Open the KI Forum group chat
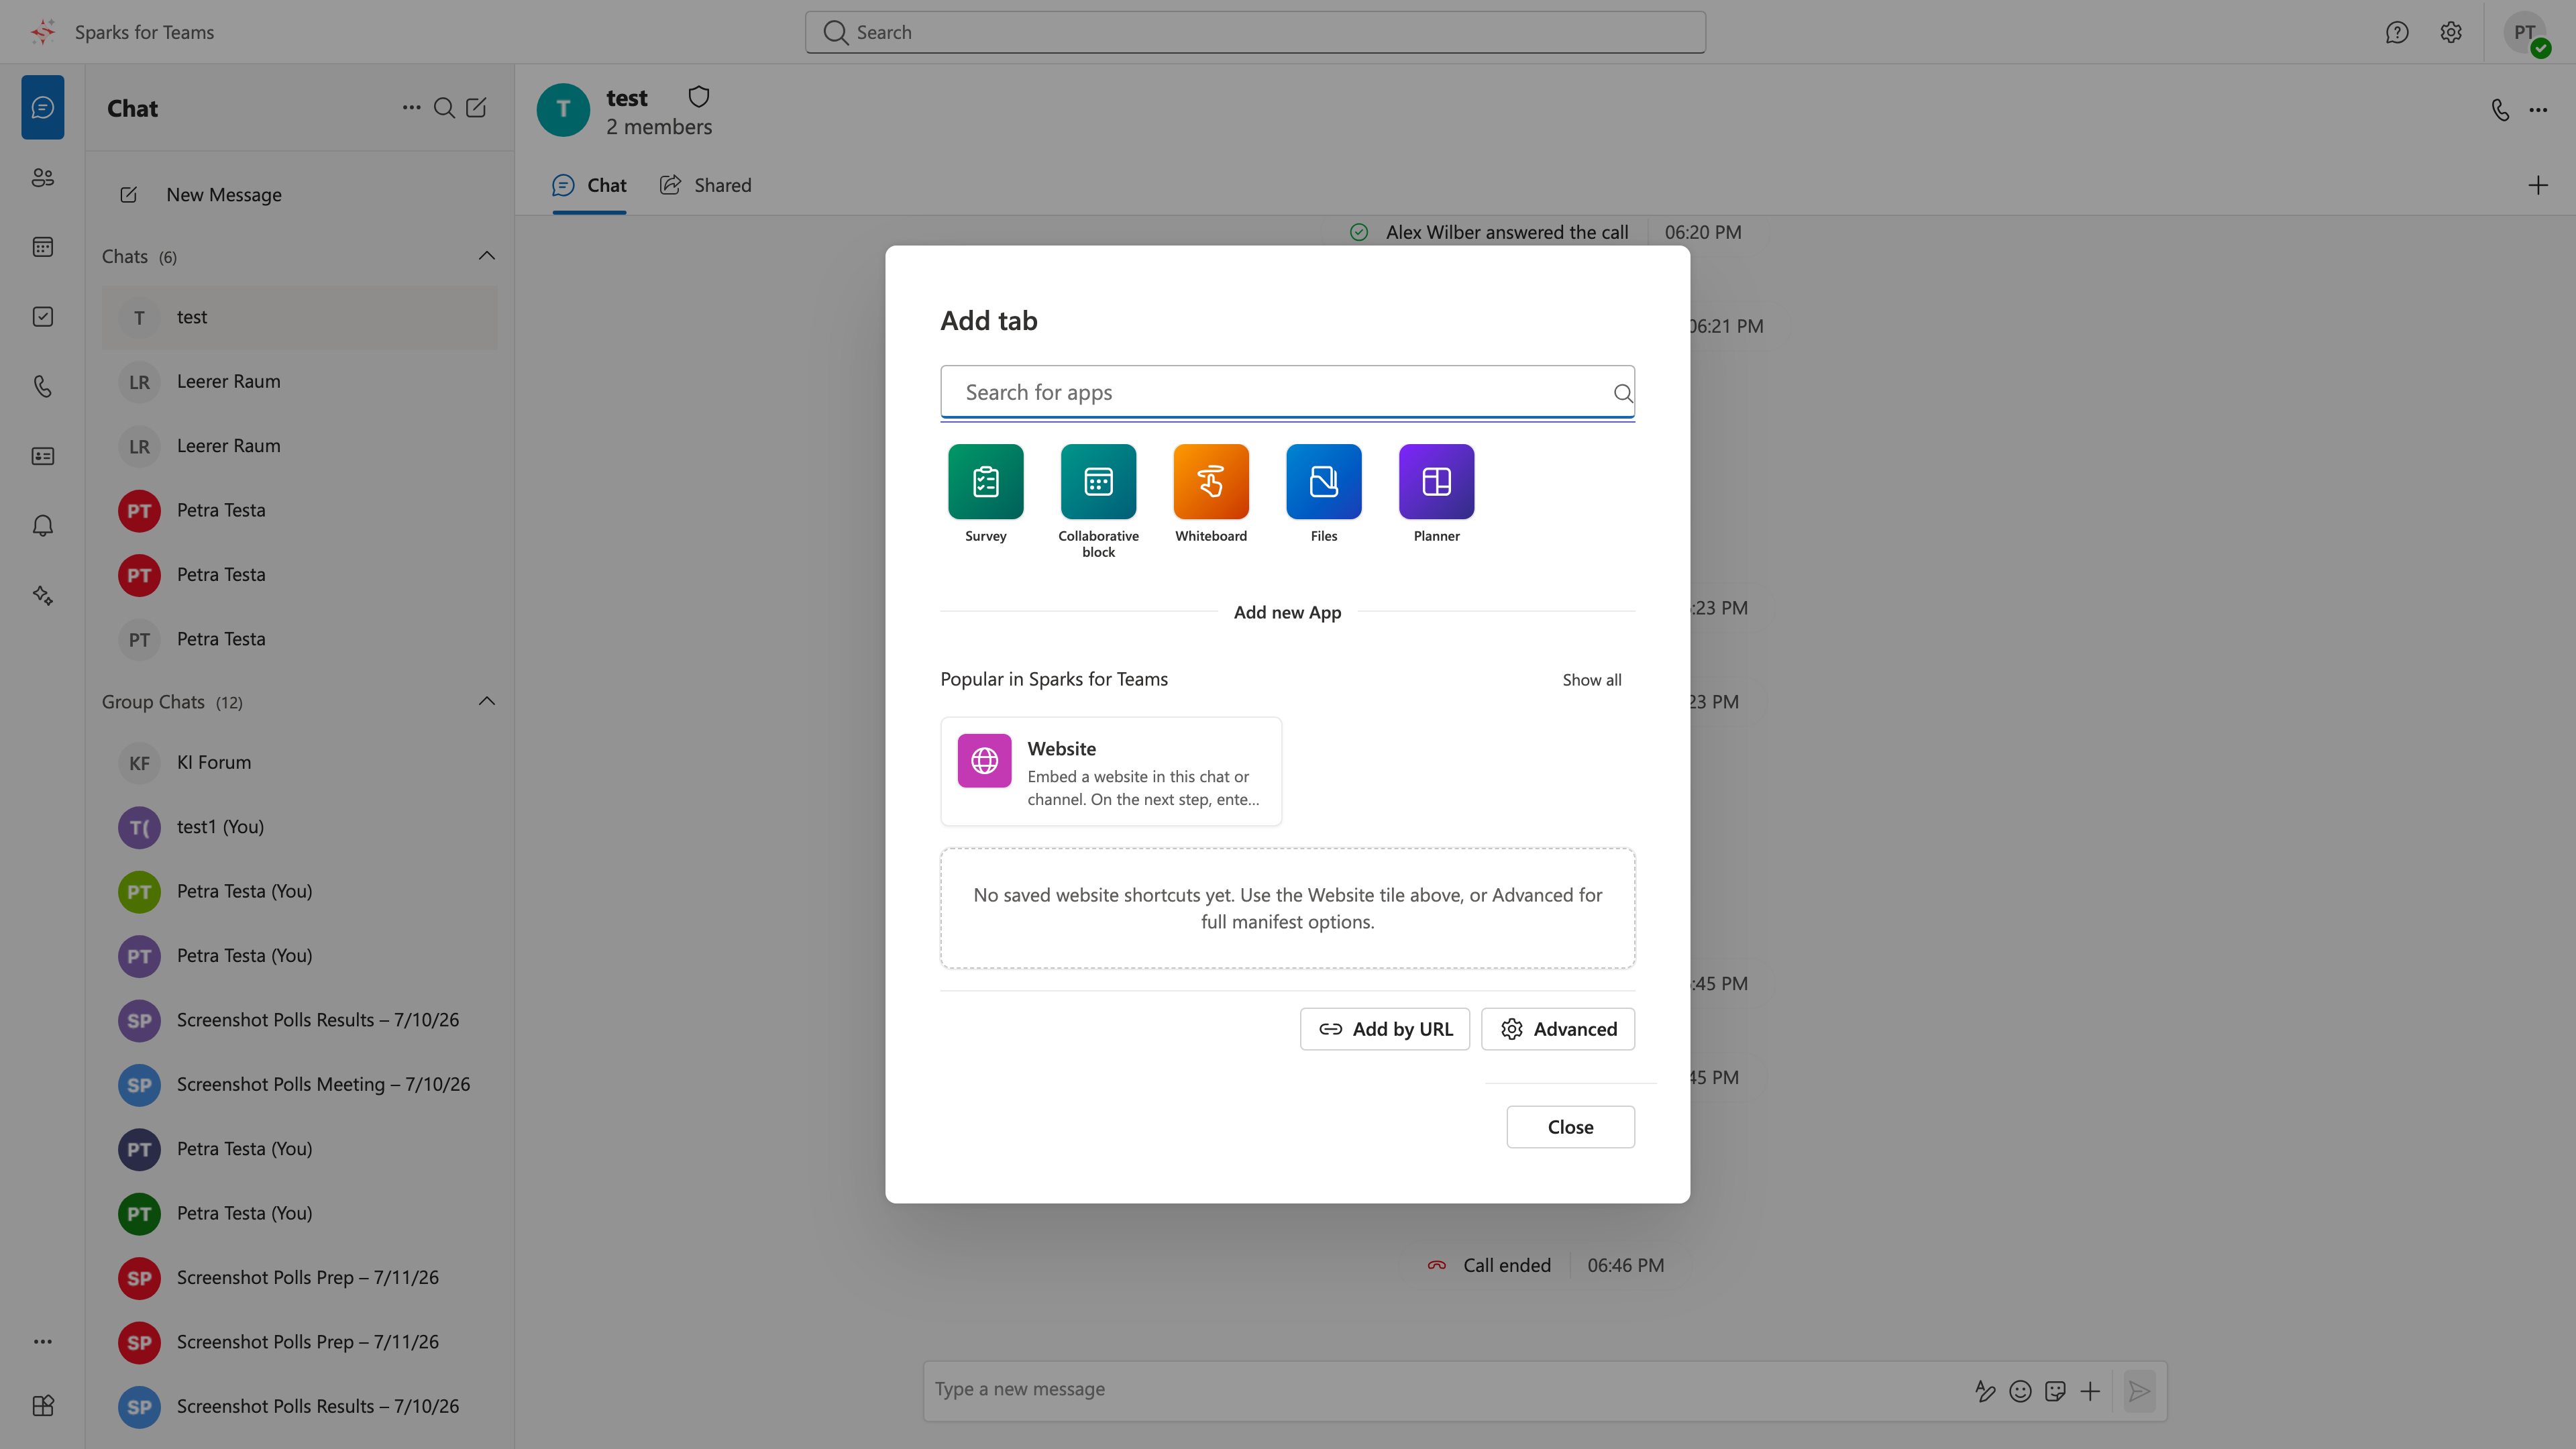 (299, 763)
